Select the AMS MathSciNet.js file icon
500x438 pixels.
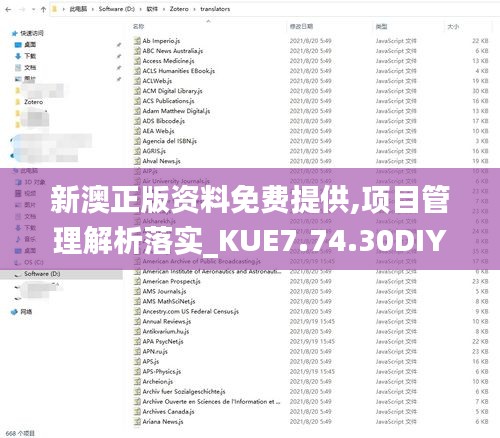[x=137, y=301]
